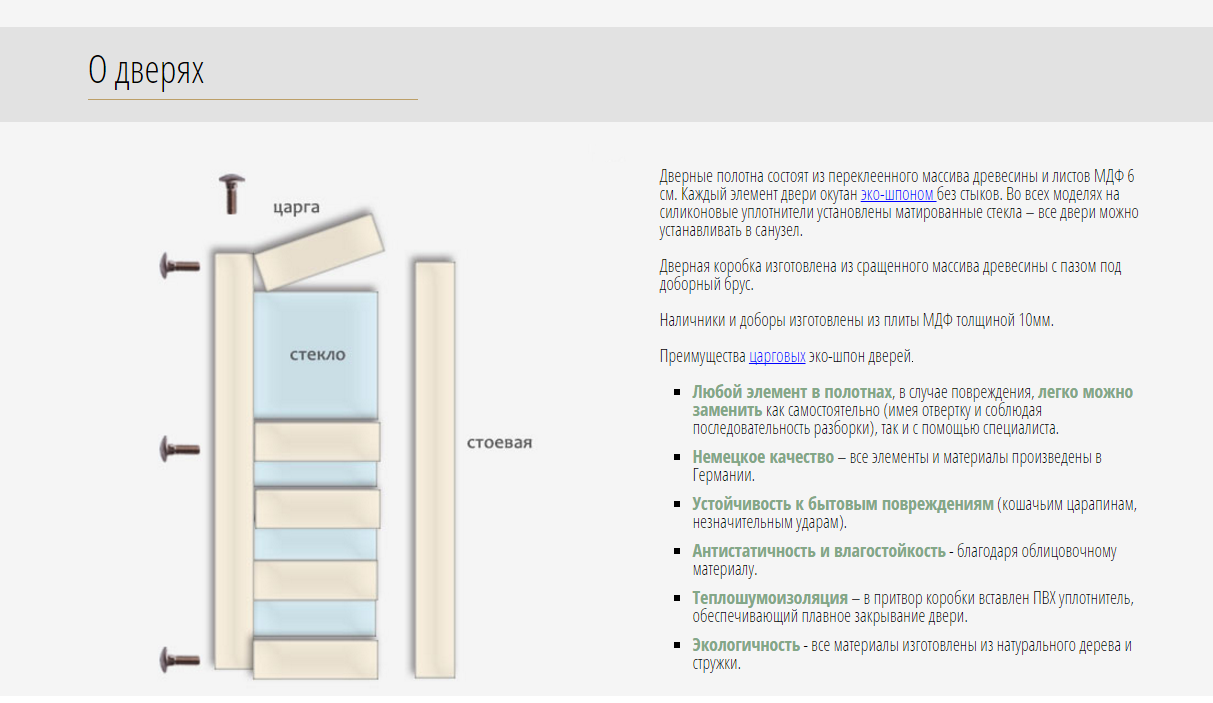Select the bold text Устойчивость к бытовым повреждениям
Screen dimensions: 1213x703
843,504
